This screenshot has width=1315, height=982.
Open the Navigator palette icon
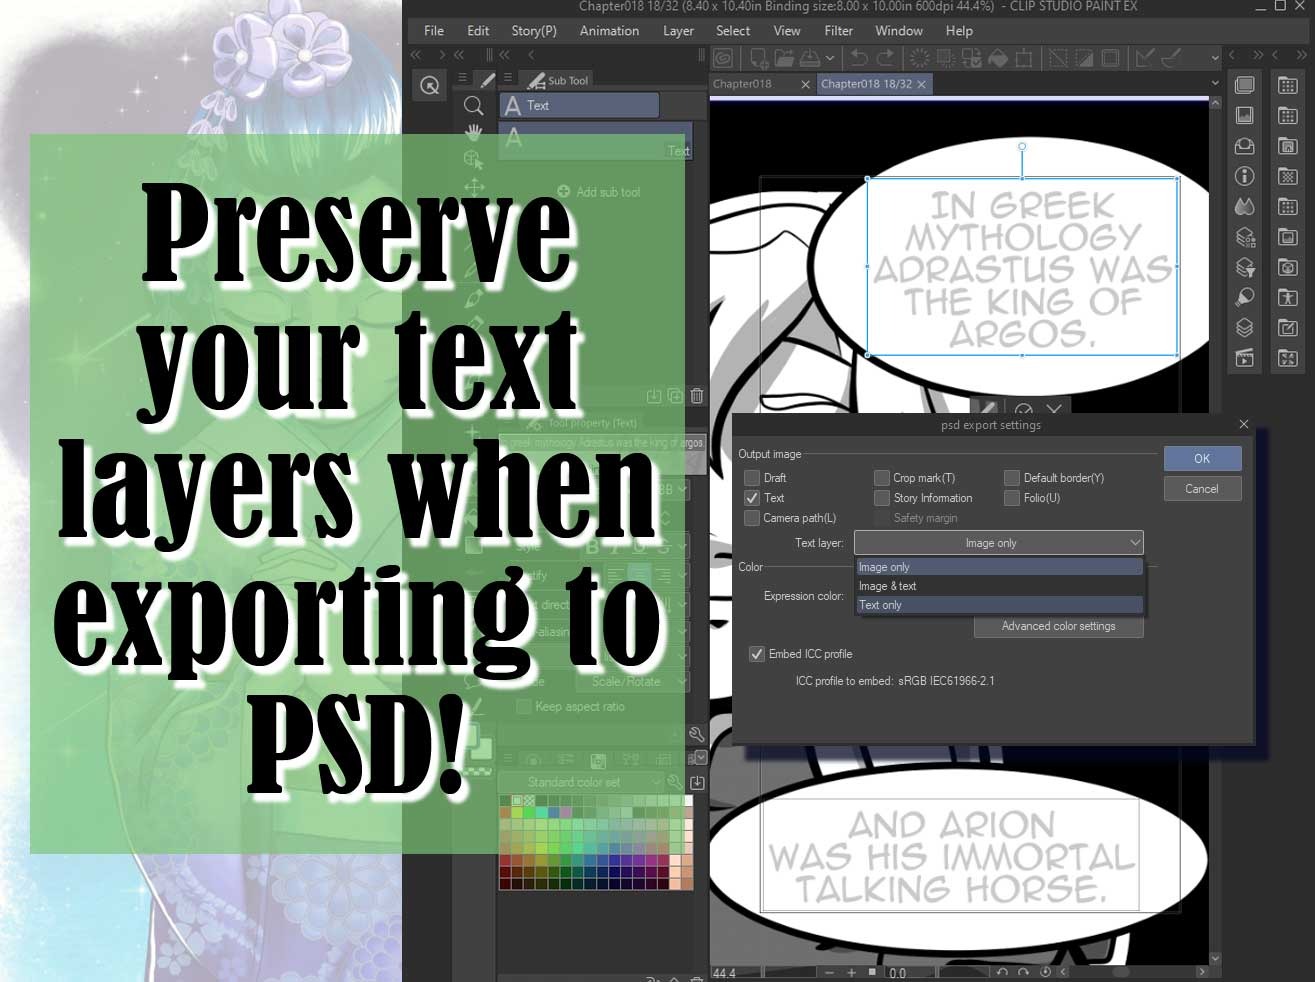pos(1245,116)
